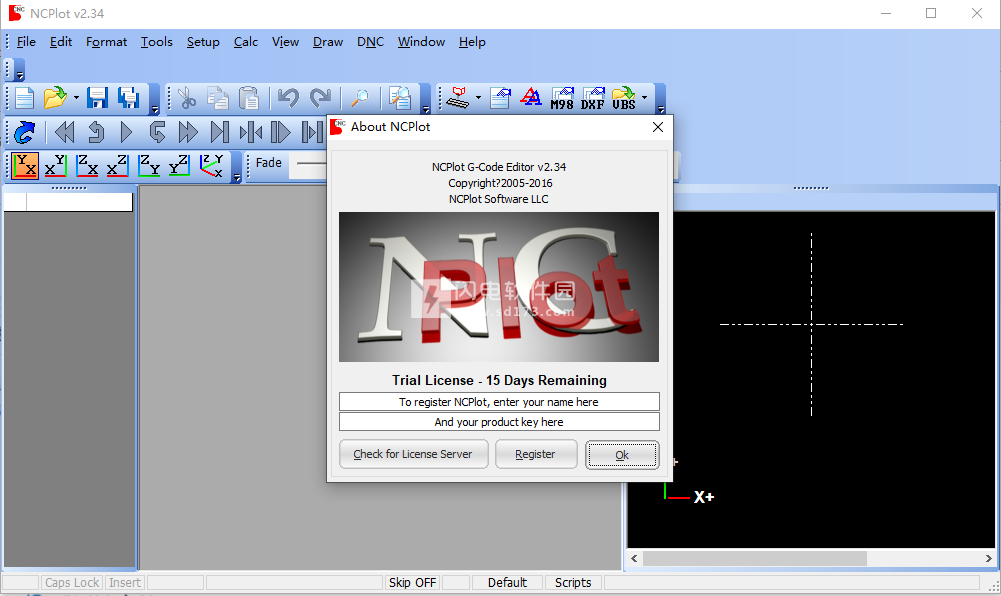Open overflow arrow of the small empty toolbar
The width and height of the screenshot is (1001, 596).
pos(19,70)
